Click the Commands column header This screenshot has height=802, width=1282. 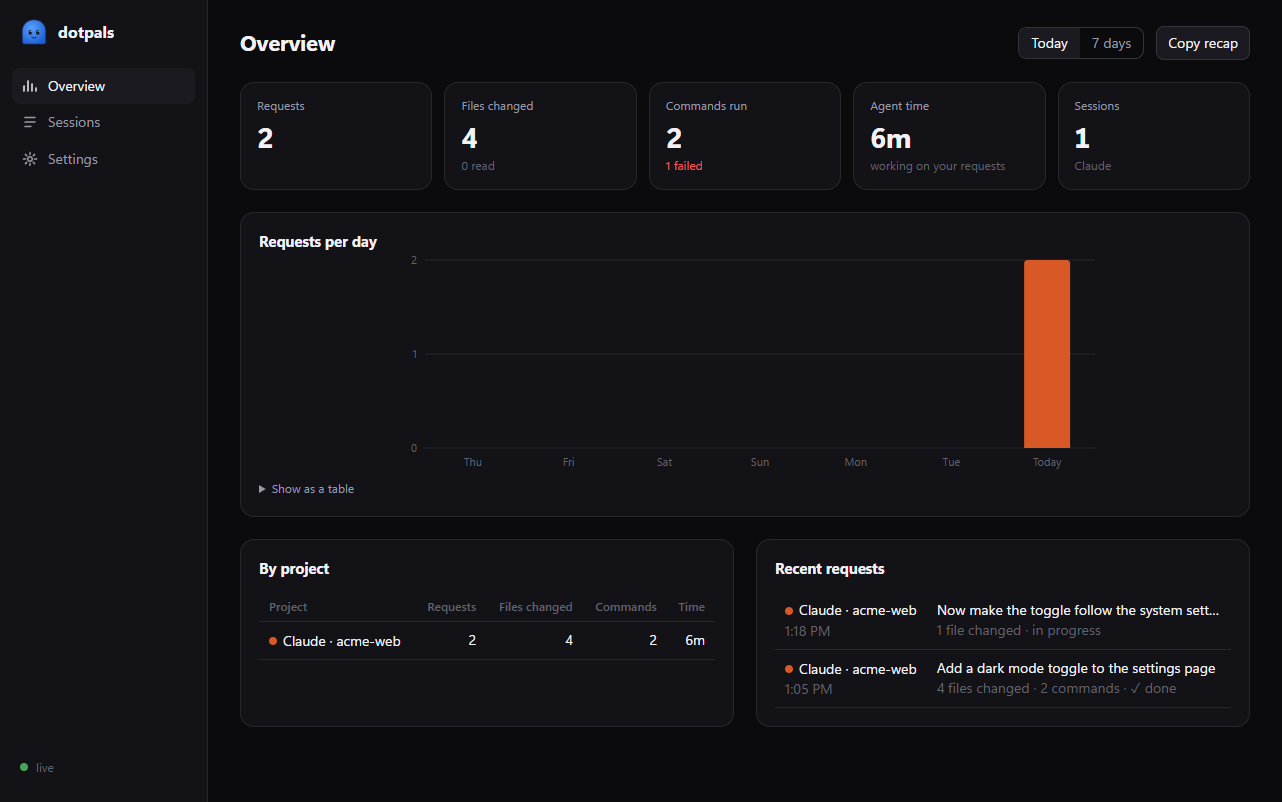pyautogui.click(x=626, y=607)
